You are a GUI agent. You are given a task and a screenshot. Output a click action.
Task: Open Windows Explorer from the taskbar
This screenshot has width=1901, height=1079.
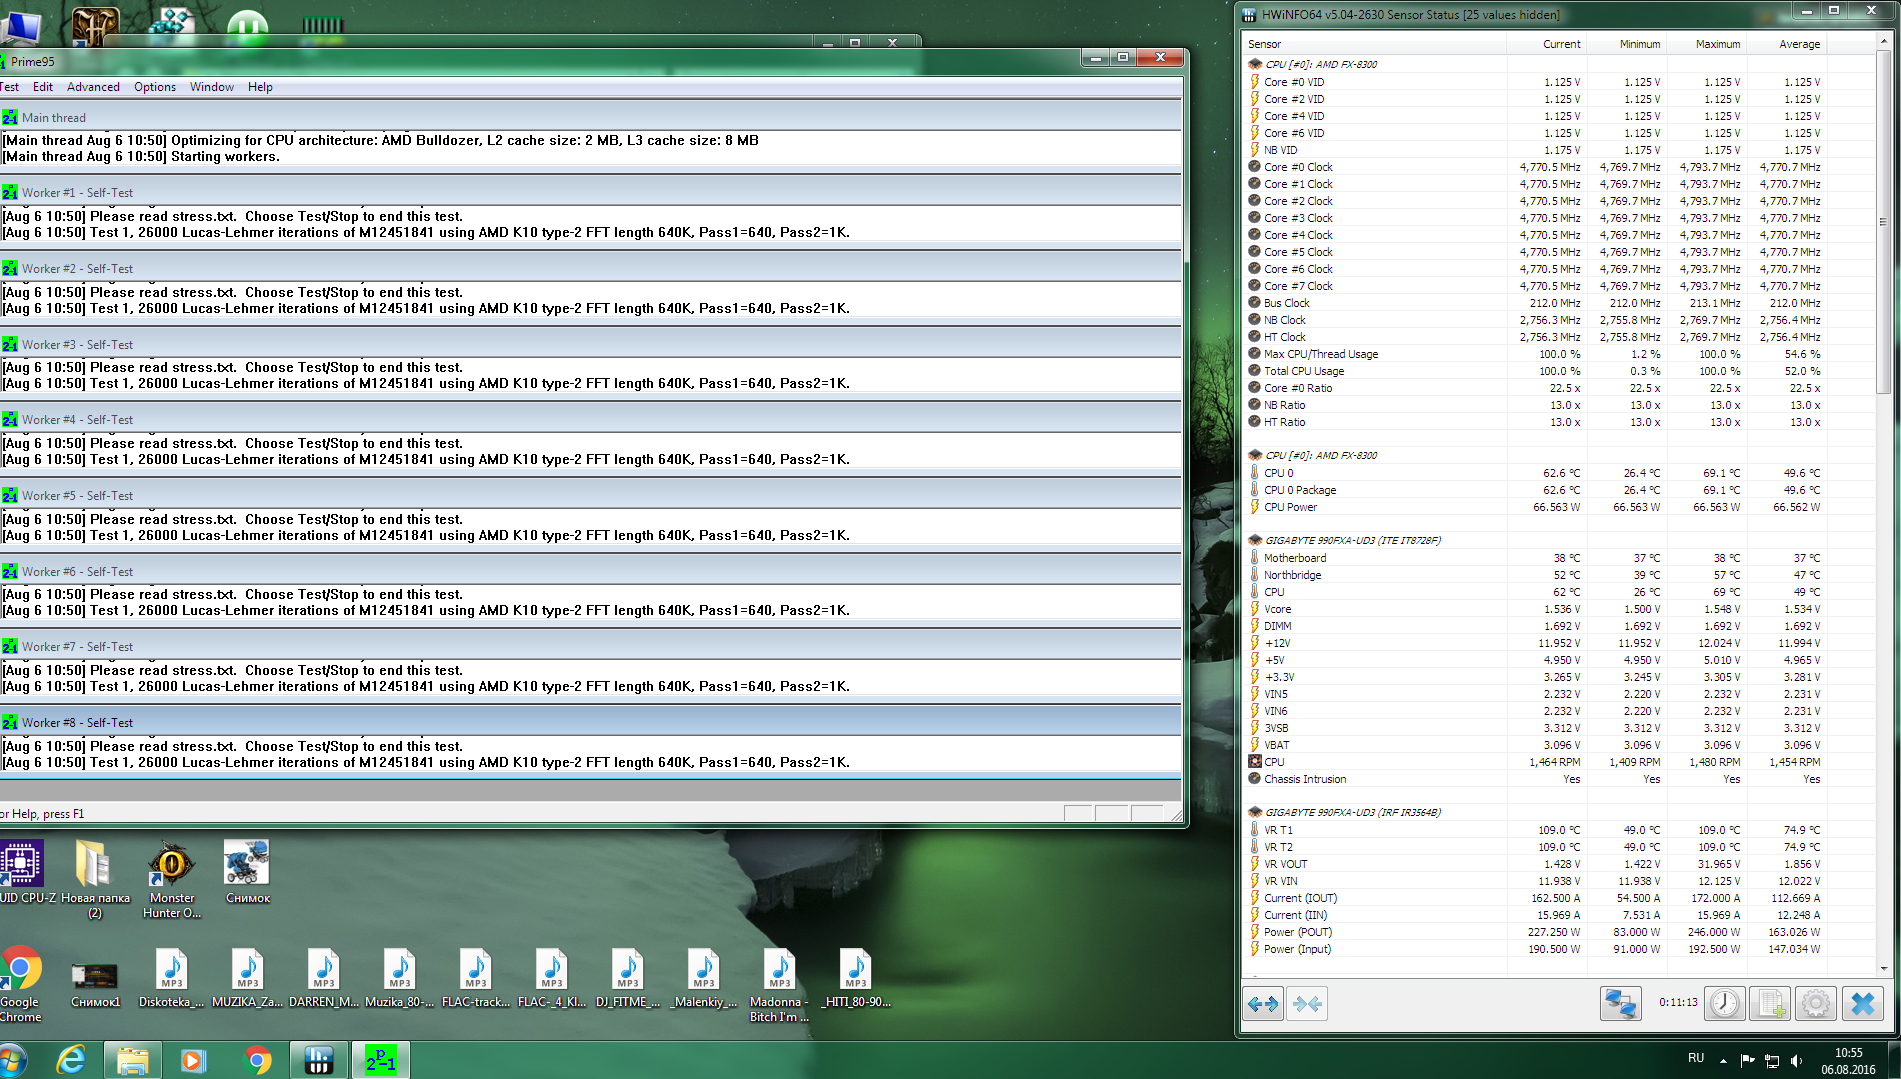tap(132, 1060)
